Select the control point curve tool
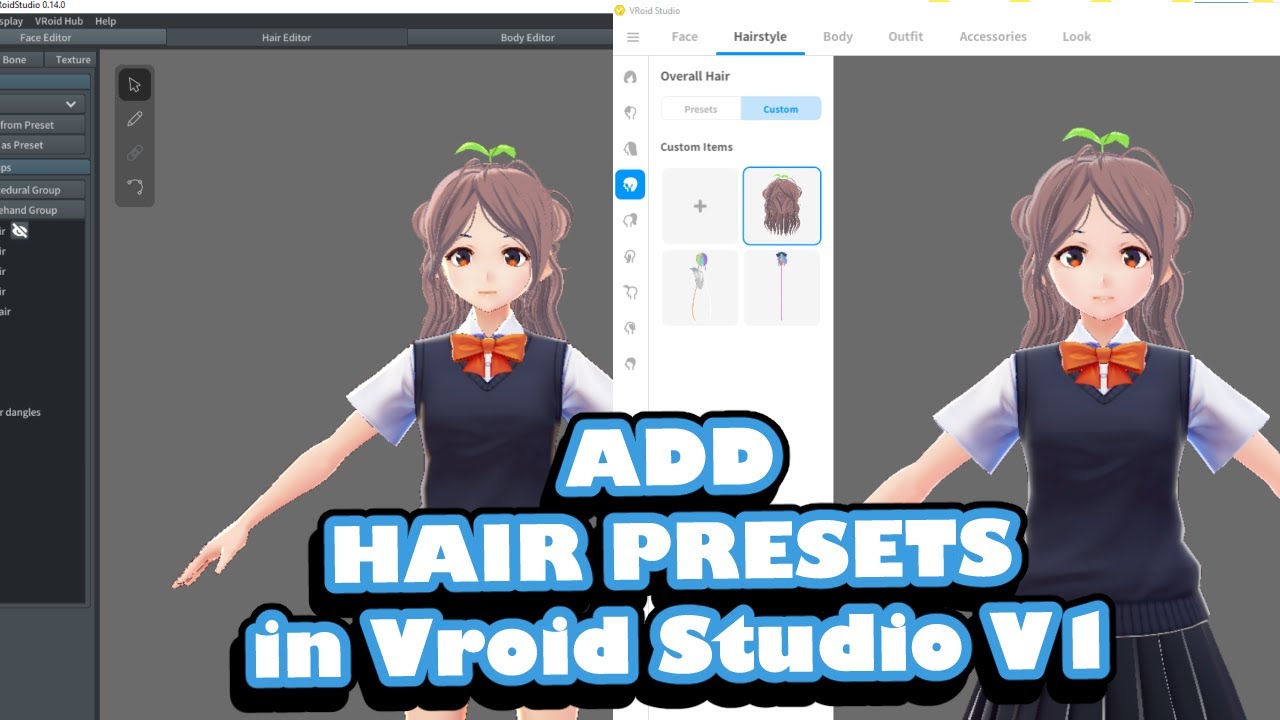This screenshot has width=1280, height=720. pyautogui.click(x=135, y=187)
